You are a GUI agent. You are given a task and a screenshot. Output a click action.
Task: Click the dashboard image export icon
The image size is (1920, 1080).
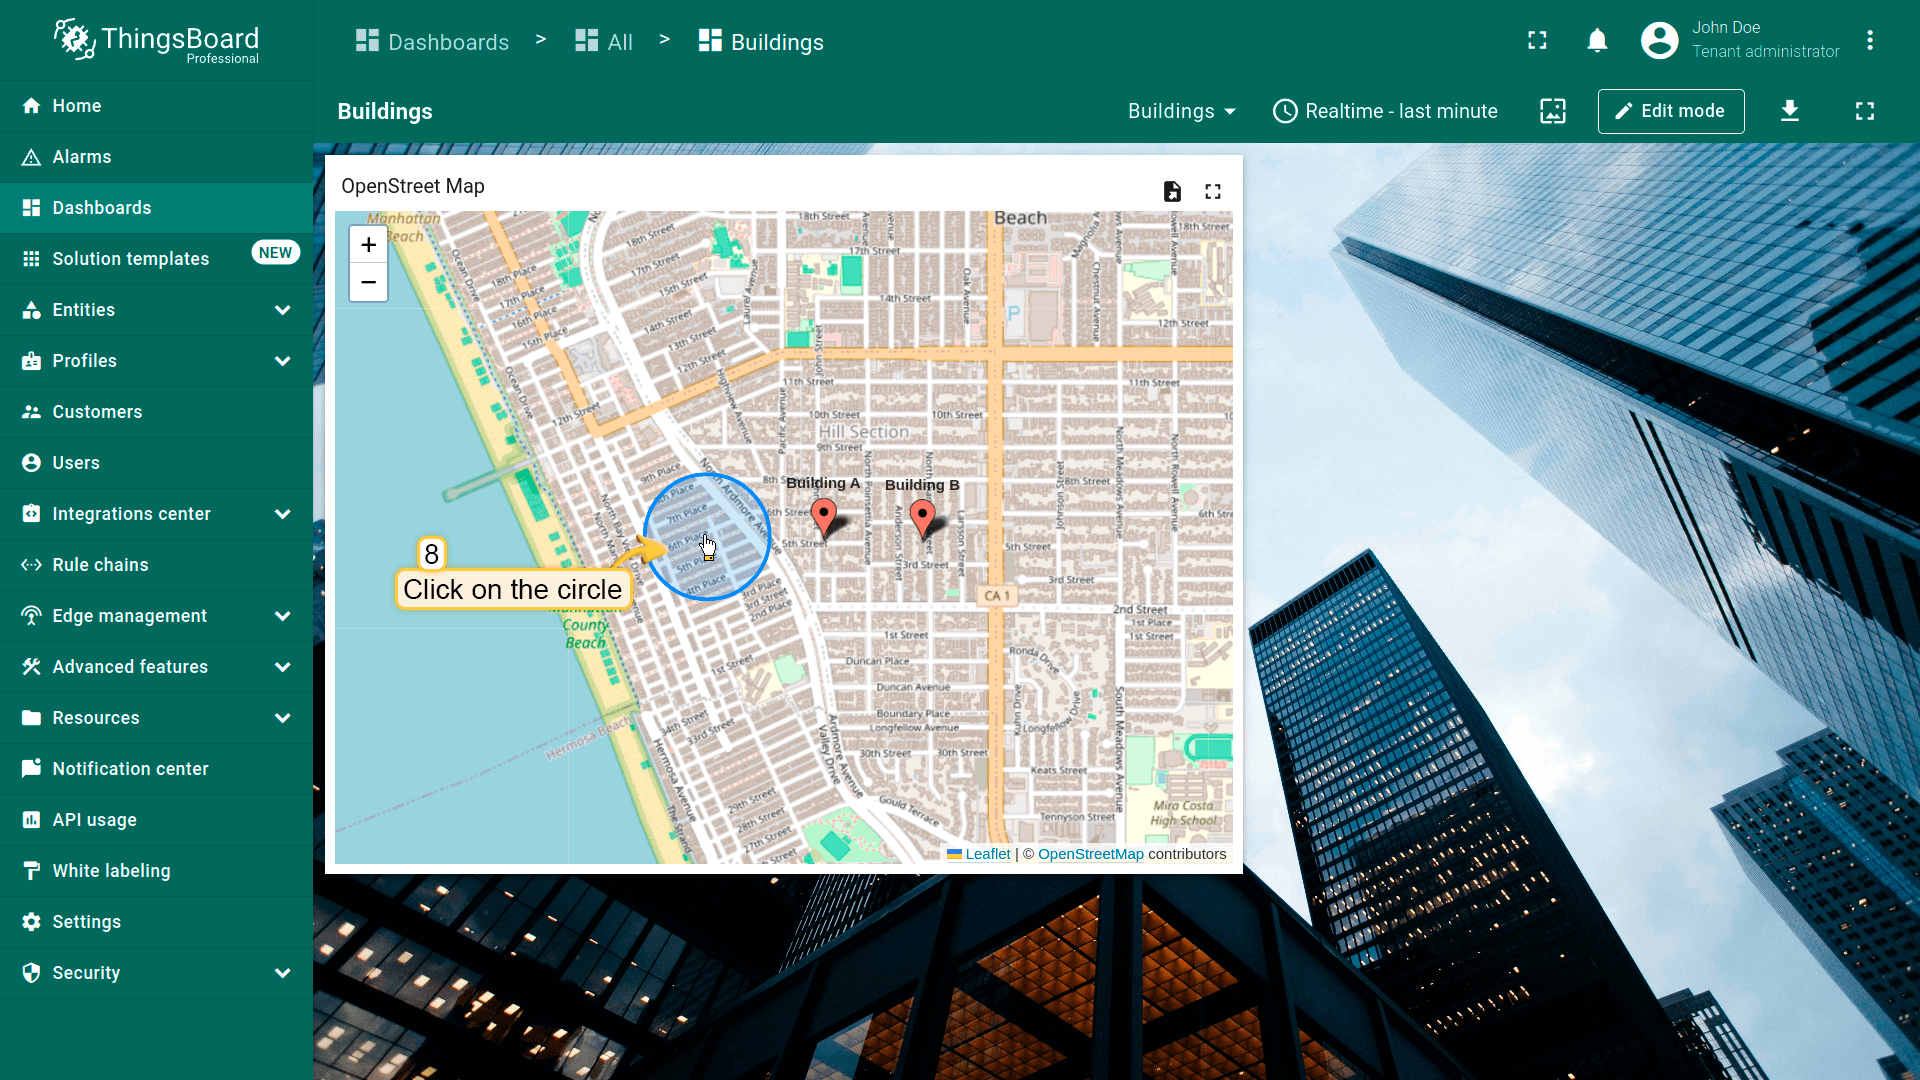(x=1552, y=111)
